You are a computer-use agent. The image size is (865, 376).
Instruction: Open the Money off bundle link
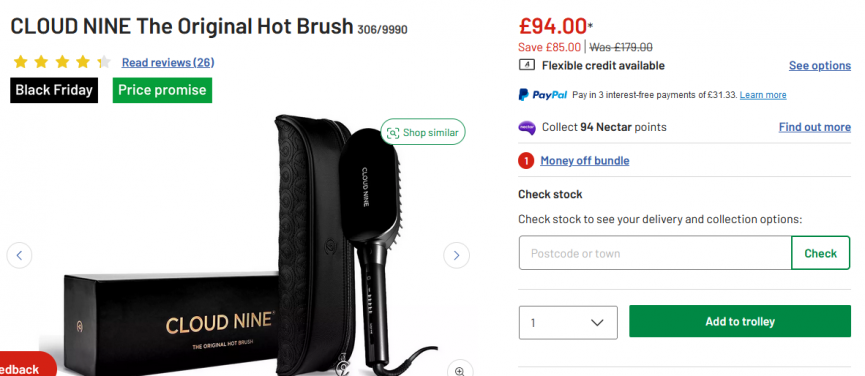[x=585, y=161]
